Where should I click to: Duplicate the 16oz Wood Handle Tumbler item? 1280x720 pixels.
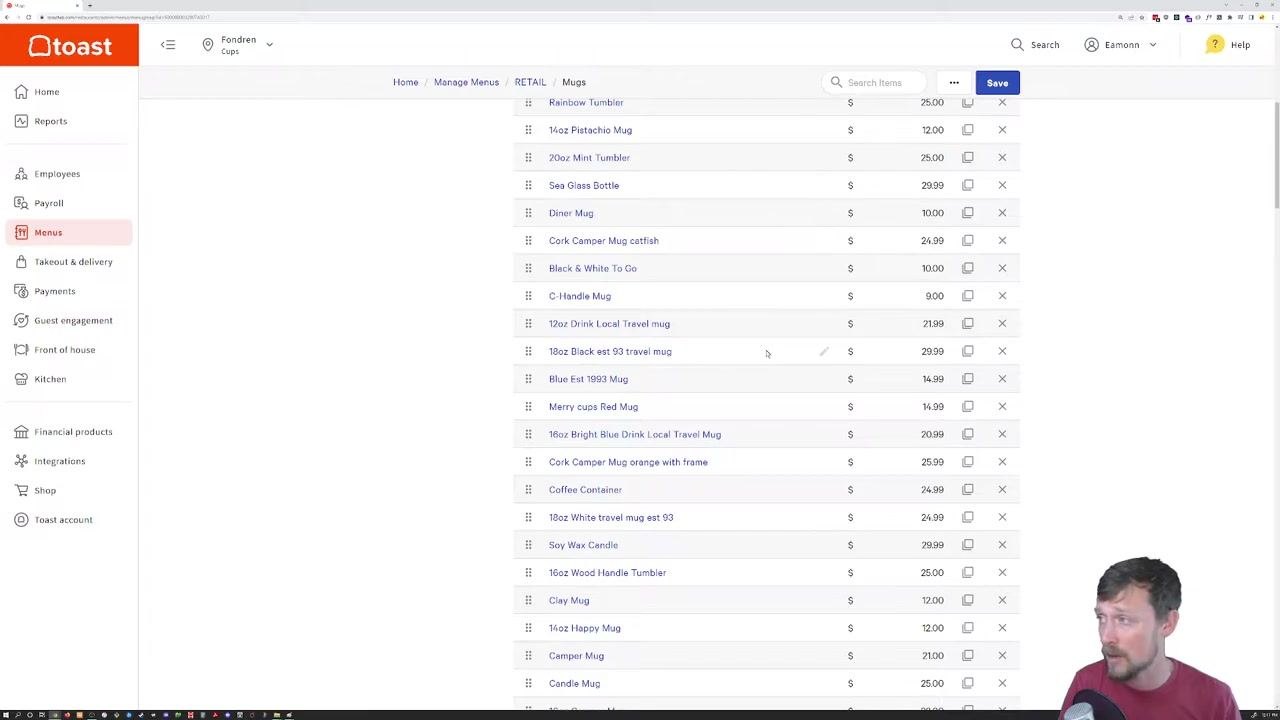(x=967, y=573)
